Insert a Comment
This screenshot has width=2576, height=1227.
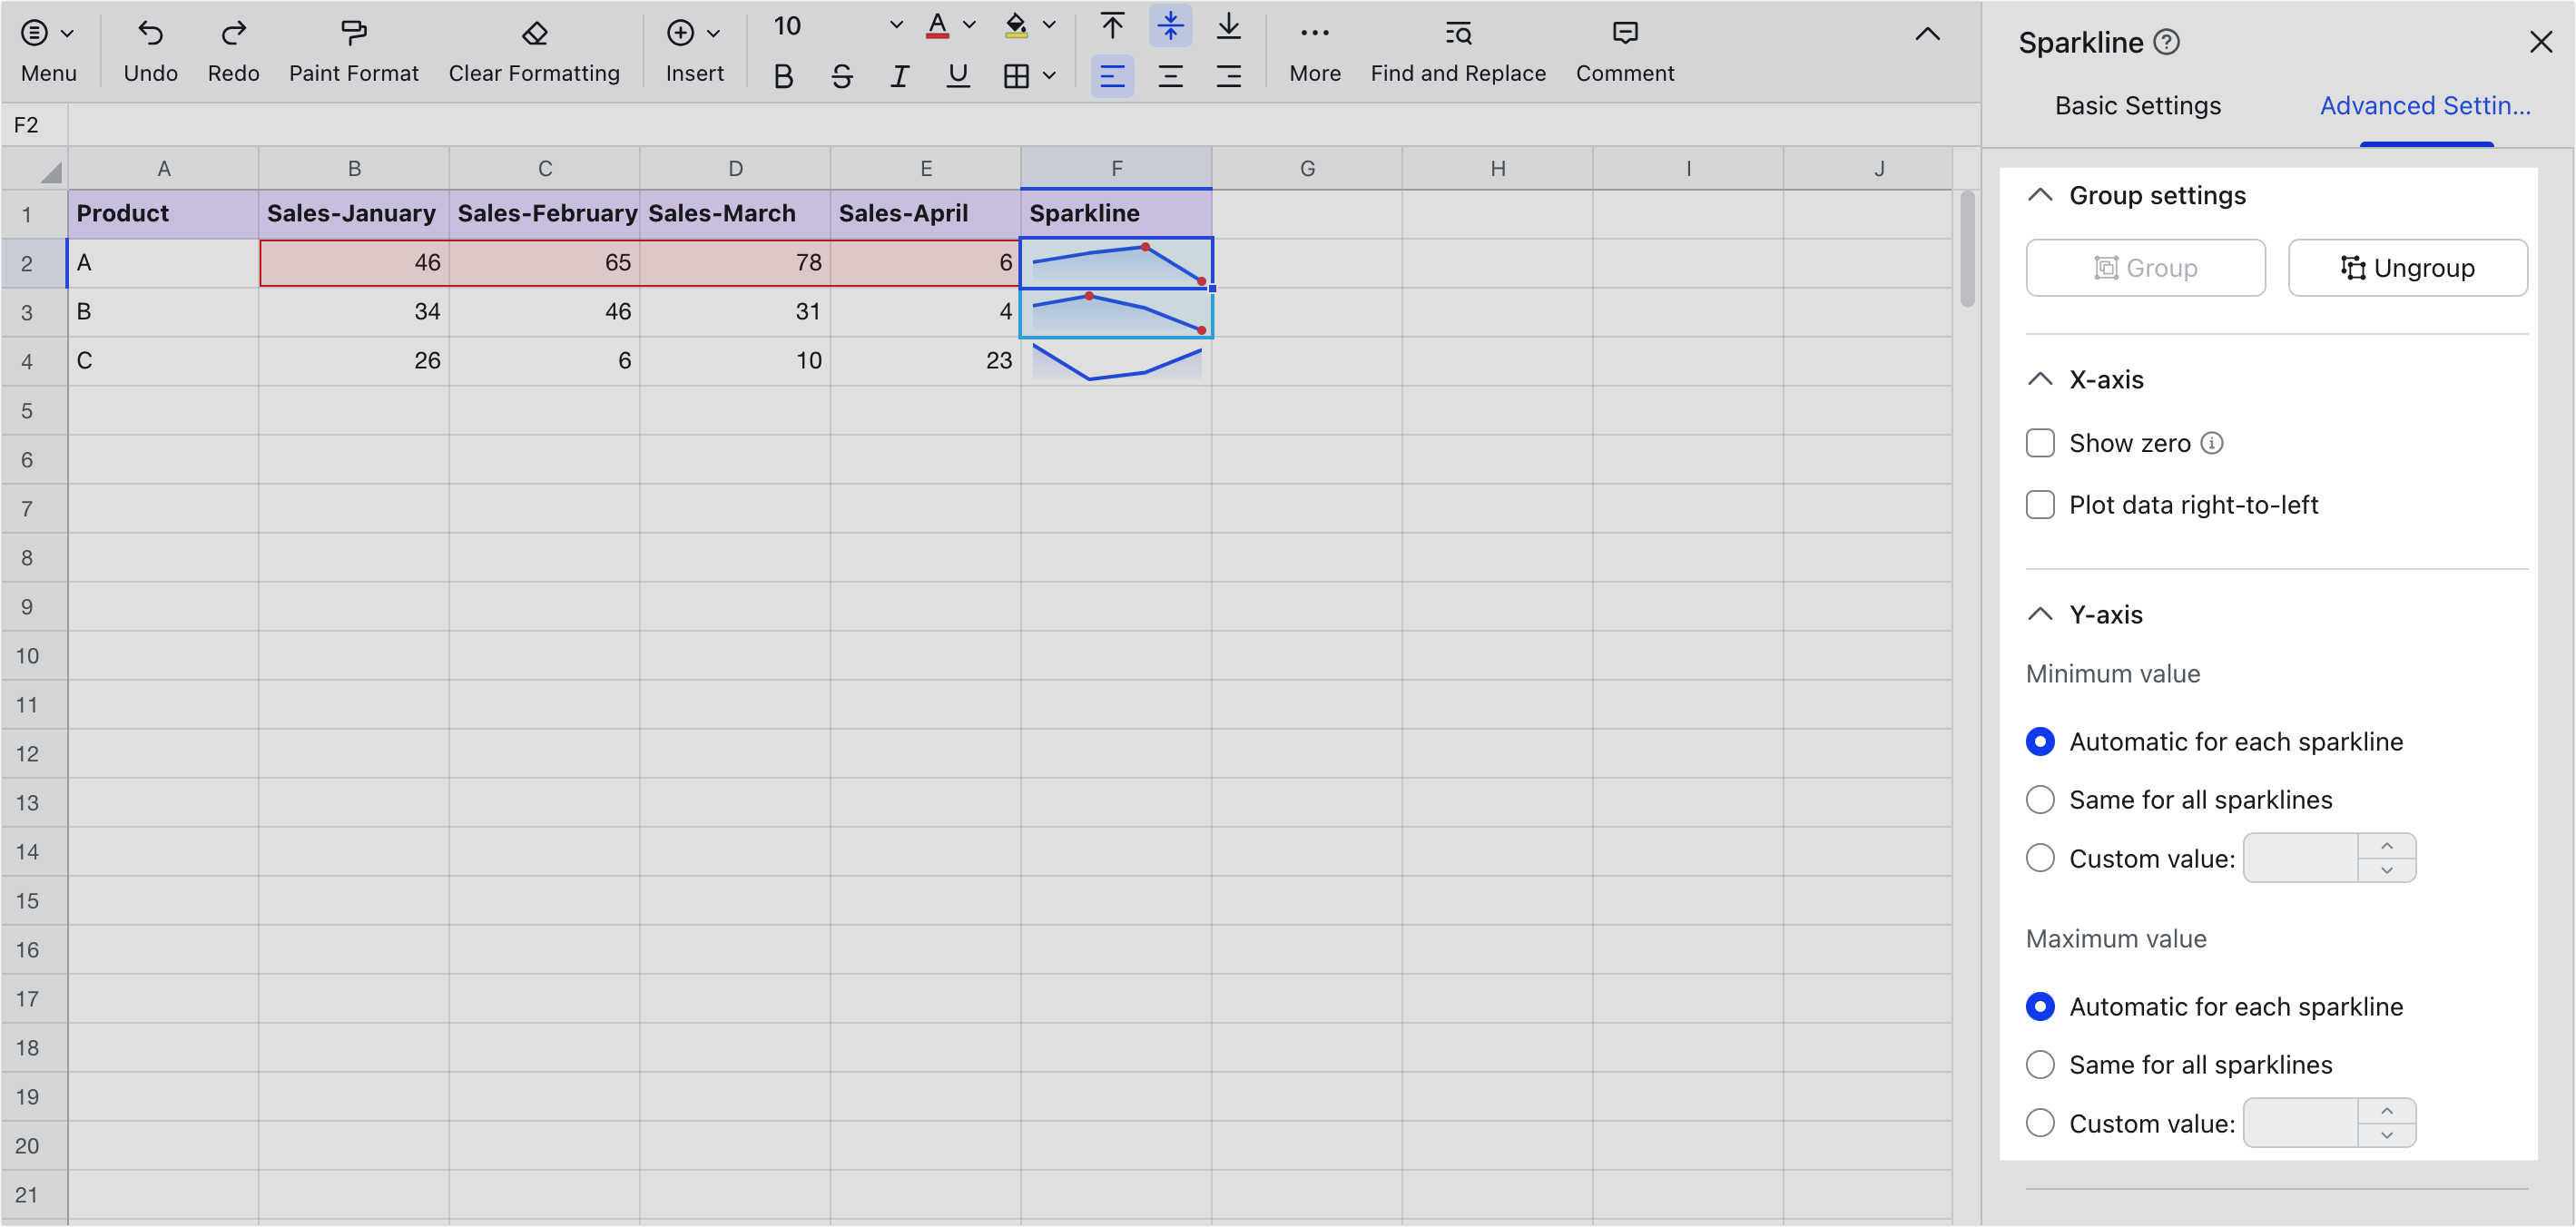(x=1624, y=48)
